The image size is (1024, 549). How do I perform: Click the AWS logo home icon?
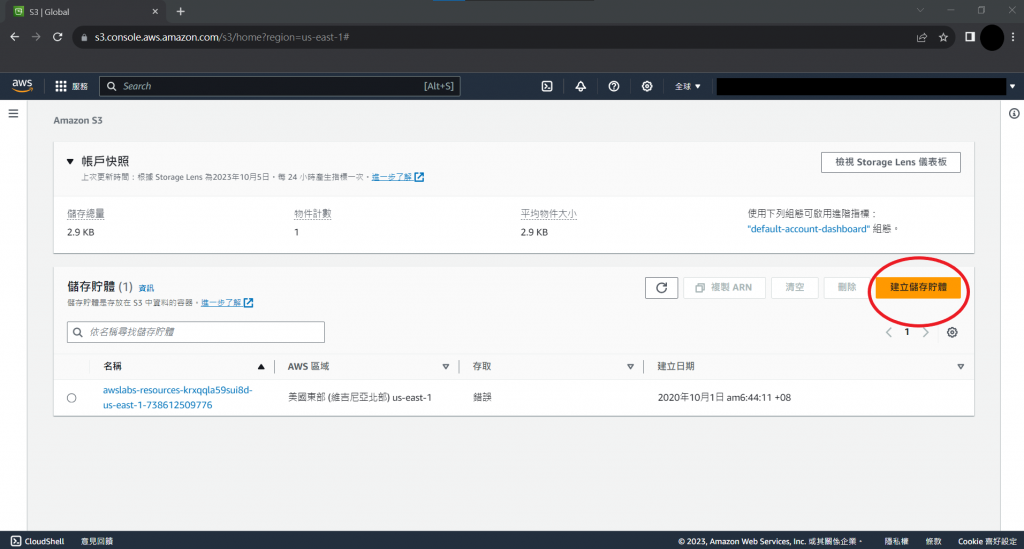tap(22, 86)
